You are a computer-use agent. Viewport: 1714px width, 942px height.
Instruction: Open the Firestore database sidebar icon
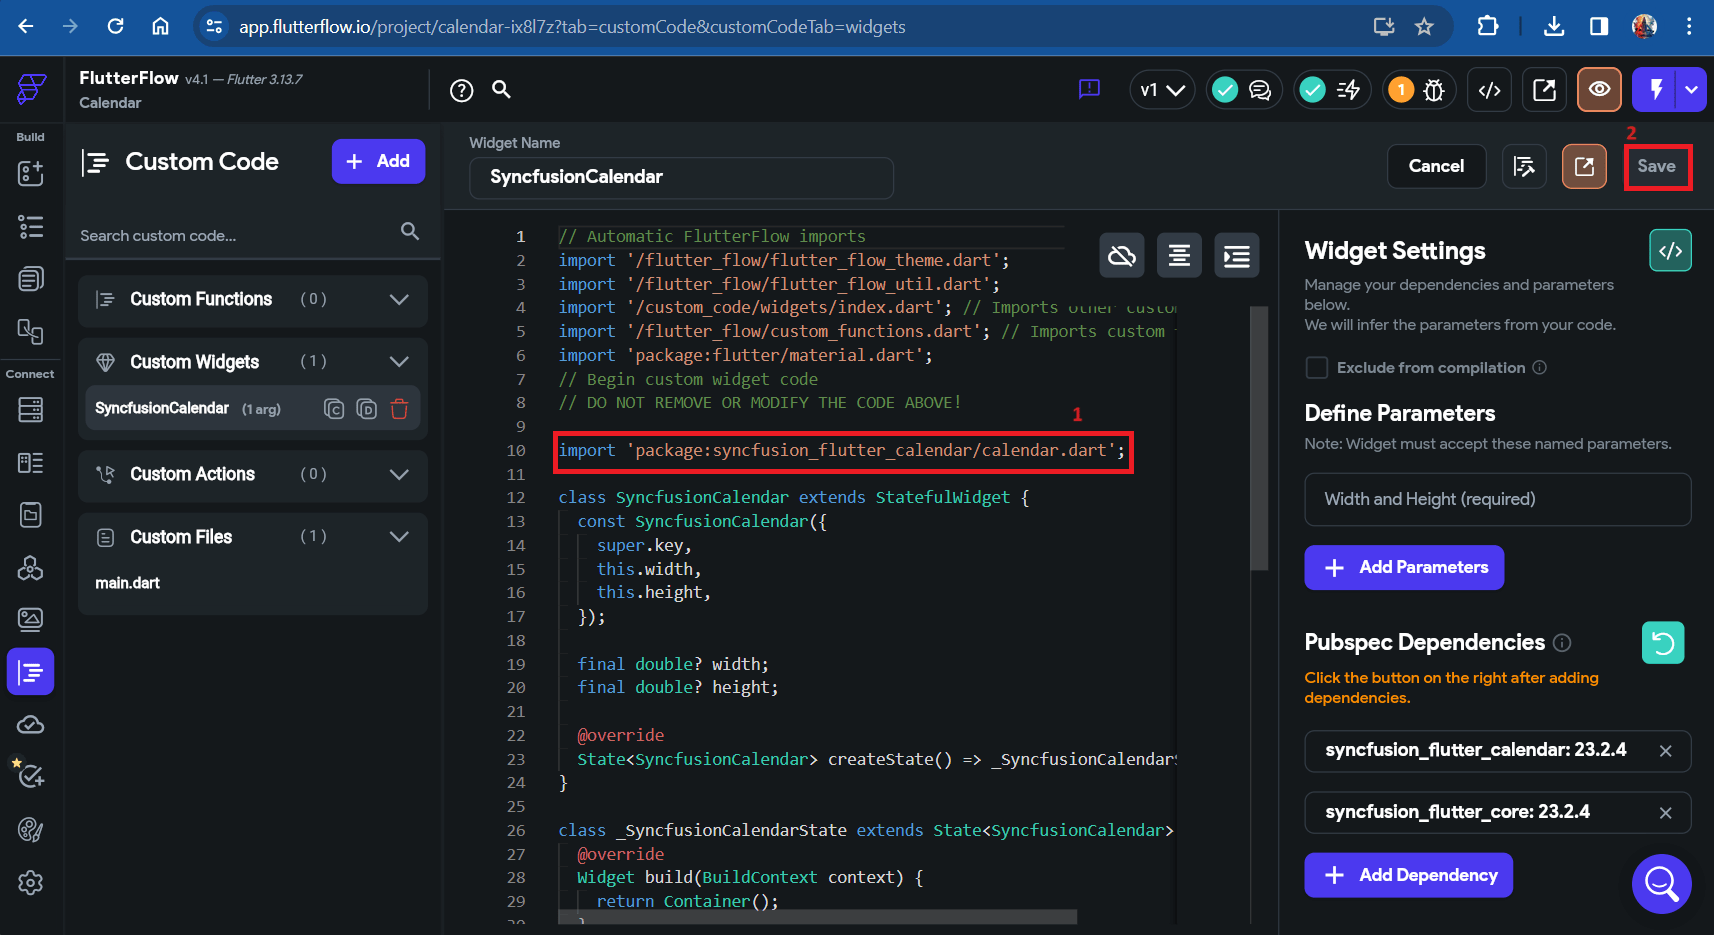(31, 409)
